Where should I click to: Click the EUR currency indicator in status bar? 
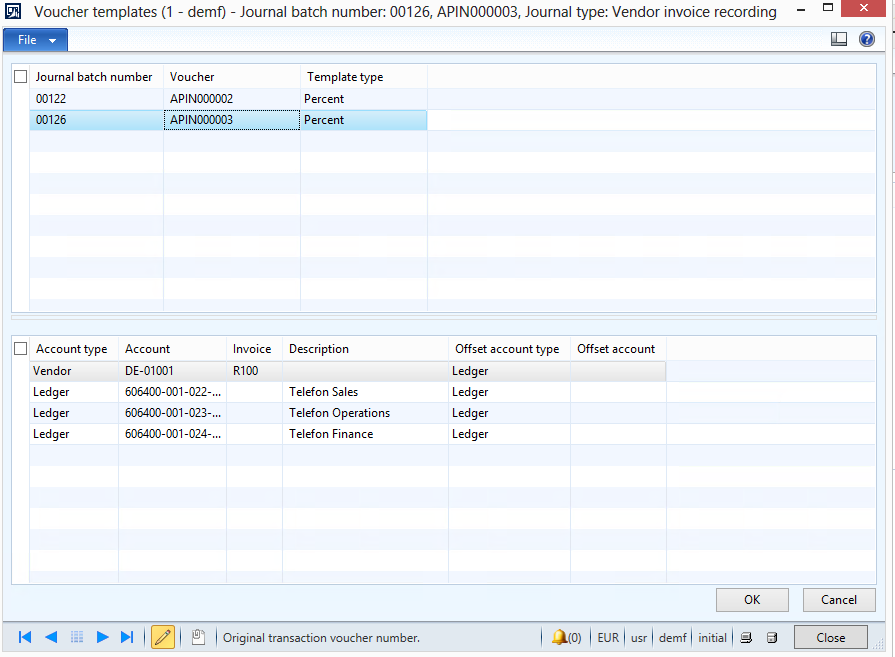607,637
